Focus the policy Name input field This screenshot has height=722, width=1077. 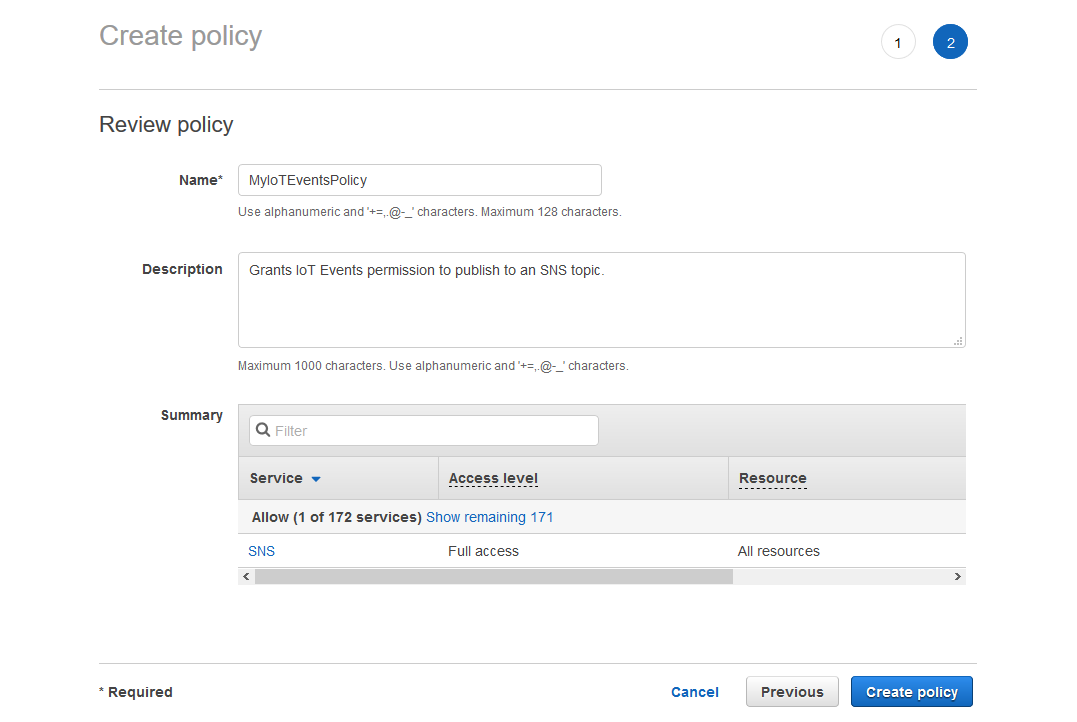pyautogui.click(x=420, y=180)
